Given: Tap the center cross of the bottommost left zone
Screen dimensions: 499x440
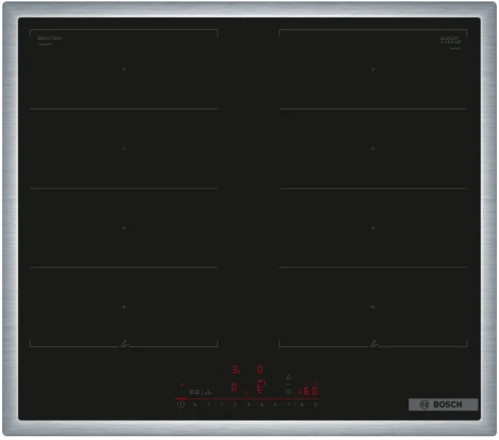Looking at the screenshot, I should click(124, 307).
